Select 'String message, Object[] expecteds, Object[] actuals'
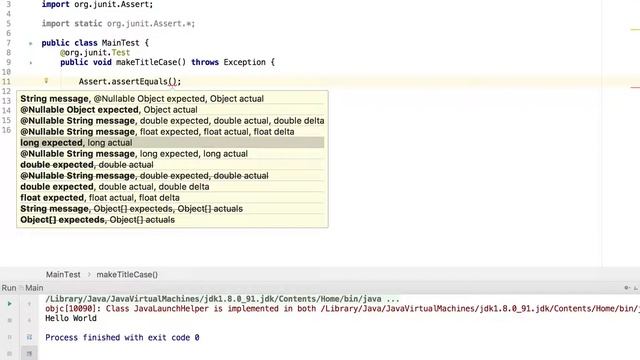This screenshot has height=360, width=640. tap(172, 209)
